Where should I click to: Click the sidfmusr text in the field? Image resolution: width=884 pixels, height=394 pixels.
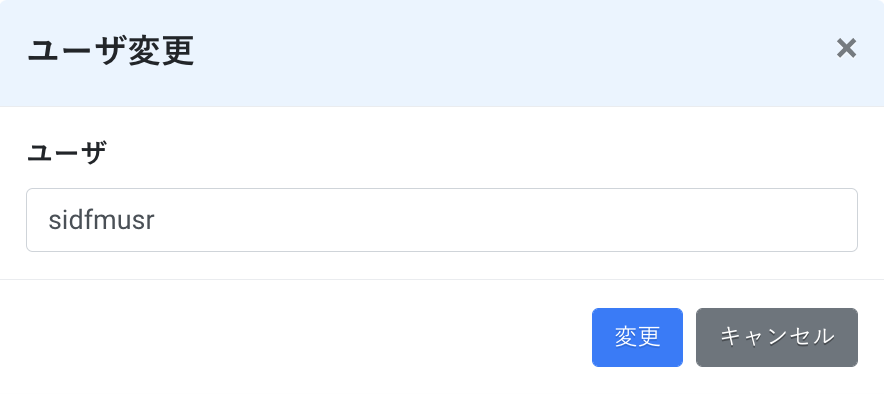pos(101,221)
